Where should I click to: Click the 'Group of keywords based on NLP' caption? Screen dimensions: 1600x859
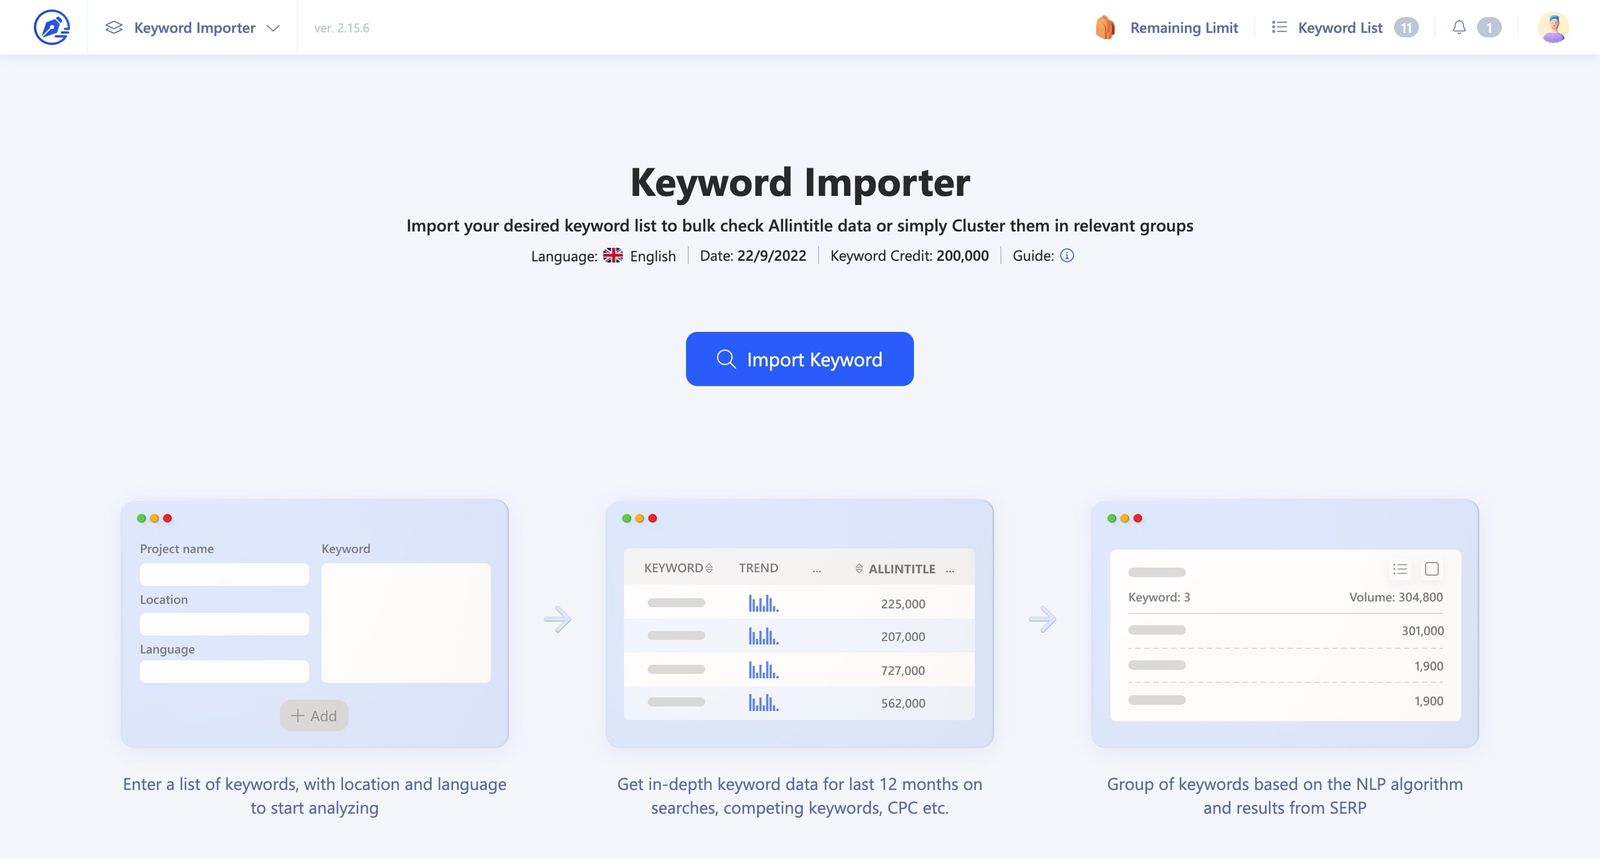tap(1285, 796)
